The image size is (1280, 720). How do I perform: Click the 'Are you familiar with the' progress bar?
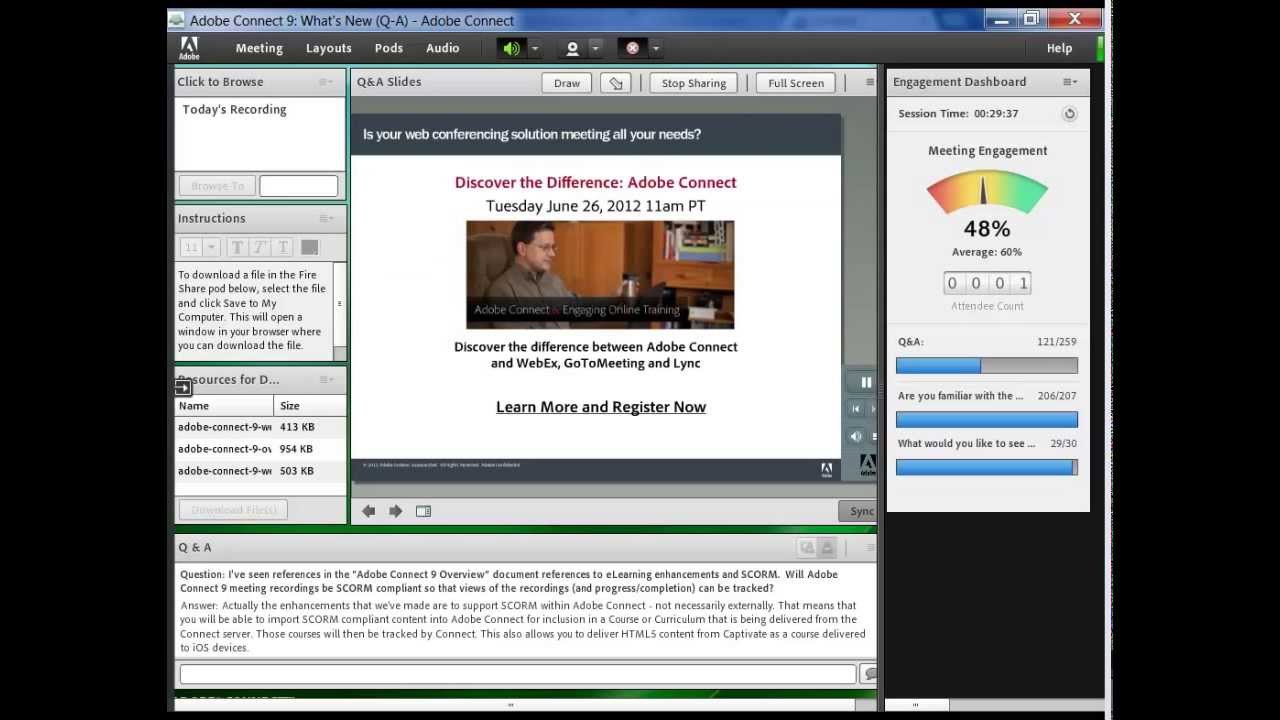click(x=987, y=420)
